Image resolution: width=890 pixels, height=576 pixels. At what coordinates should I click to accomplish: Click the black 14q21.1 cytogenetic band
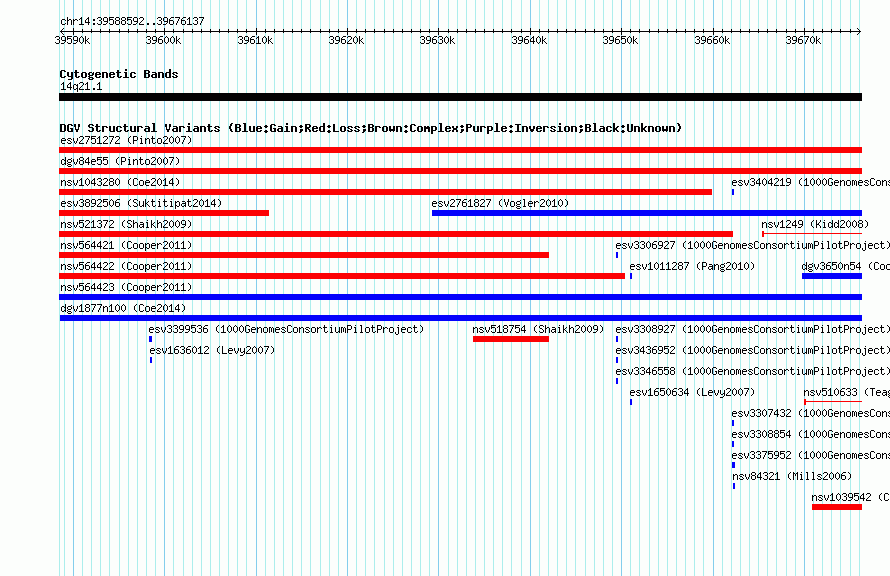click(x=460, y=97)
